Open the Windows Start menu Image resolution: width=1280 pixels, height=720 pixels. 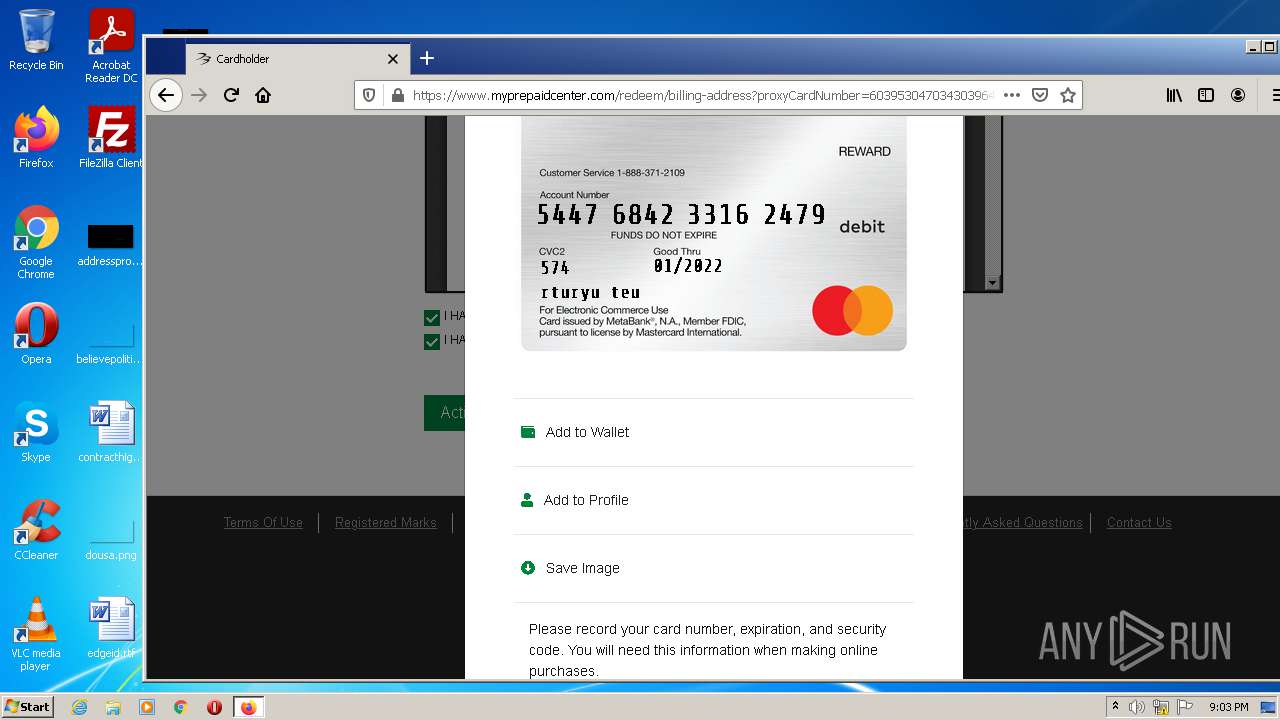point(28,707)
